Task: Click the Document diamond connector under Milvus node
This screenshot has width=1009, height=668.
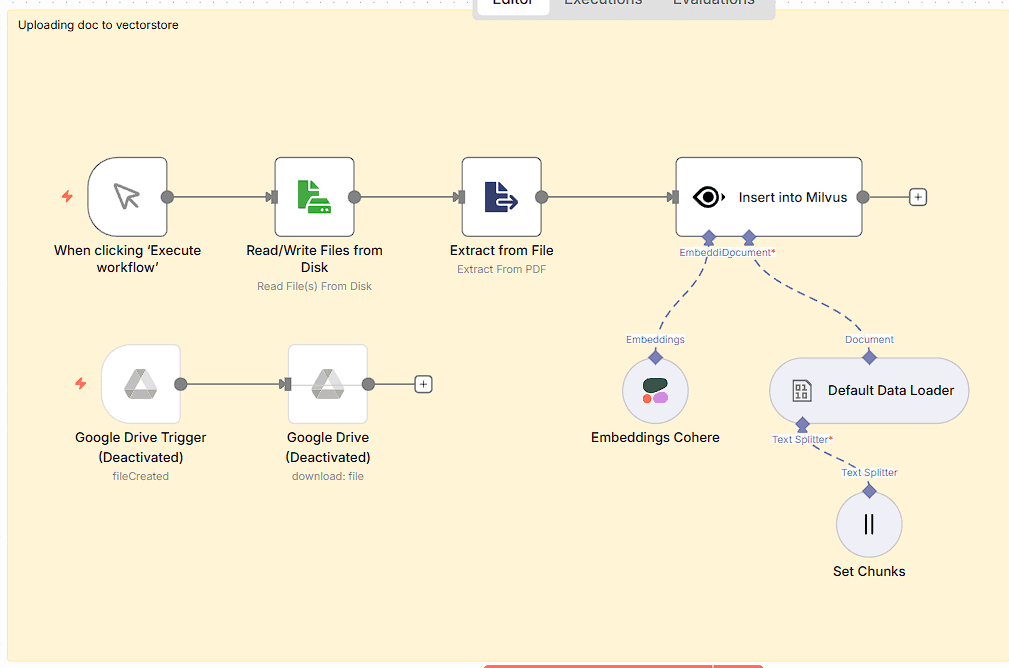Action: click(x=749, y=238)
